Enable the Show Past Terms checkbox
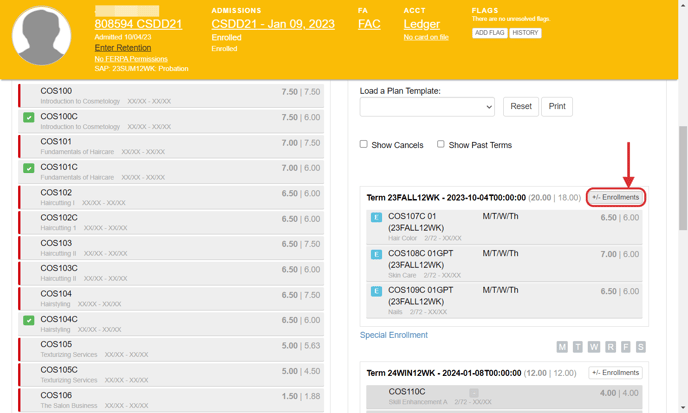Image resolution: width=688 pixels, height=413 pixels. click(440, 144)
